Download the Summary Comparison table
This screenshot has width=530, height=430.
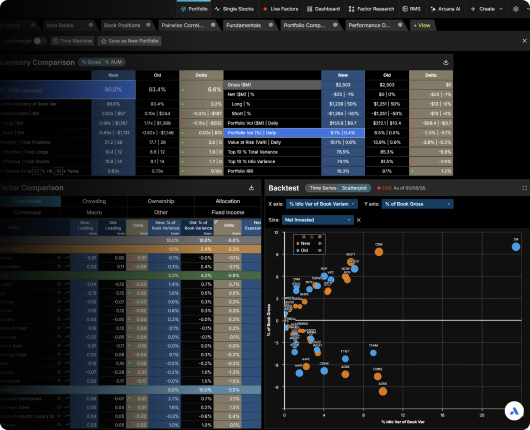click(x=445, y=62)
